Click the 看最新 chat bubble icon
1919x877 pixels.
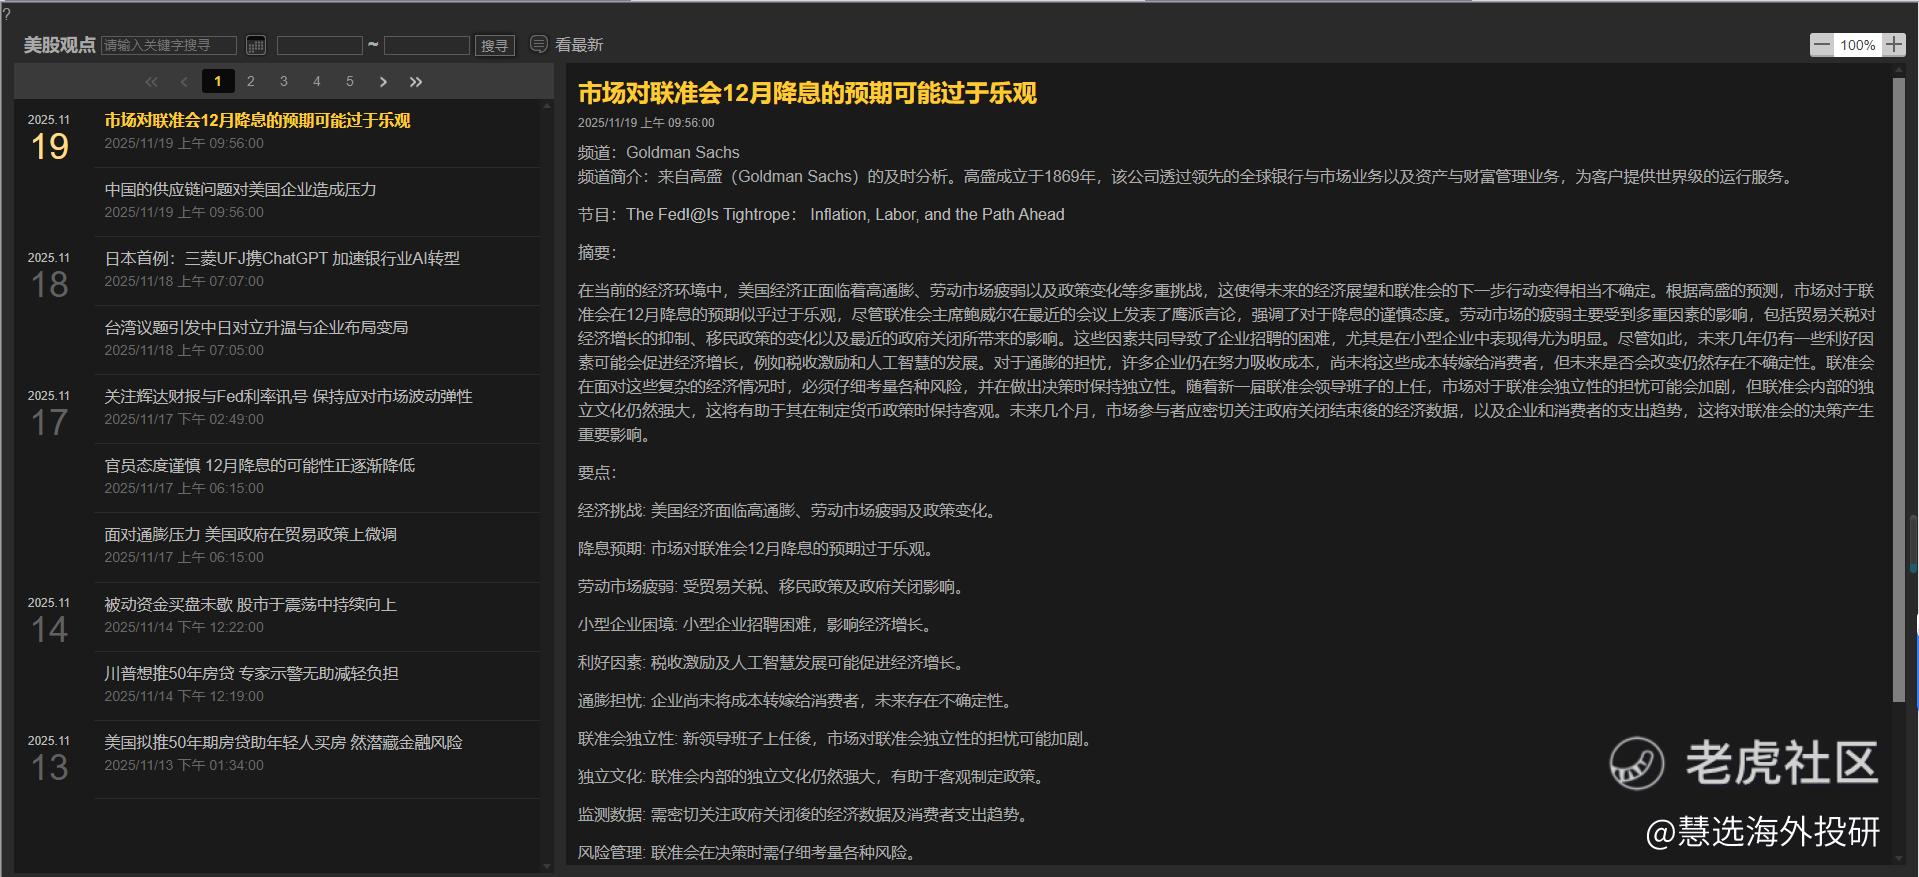point(539,44)
